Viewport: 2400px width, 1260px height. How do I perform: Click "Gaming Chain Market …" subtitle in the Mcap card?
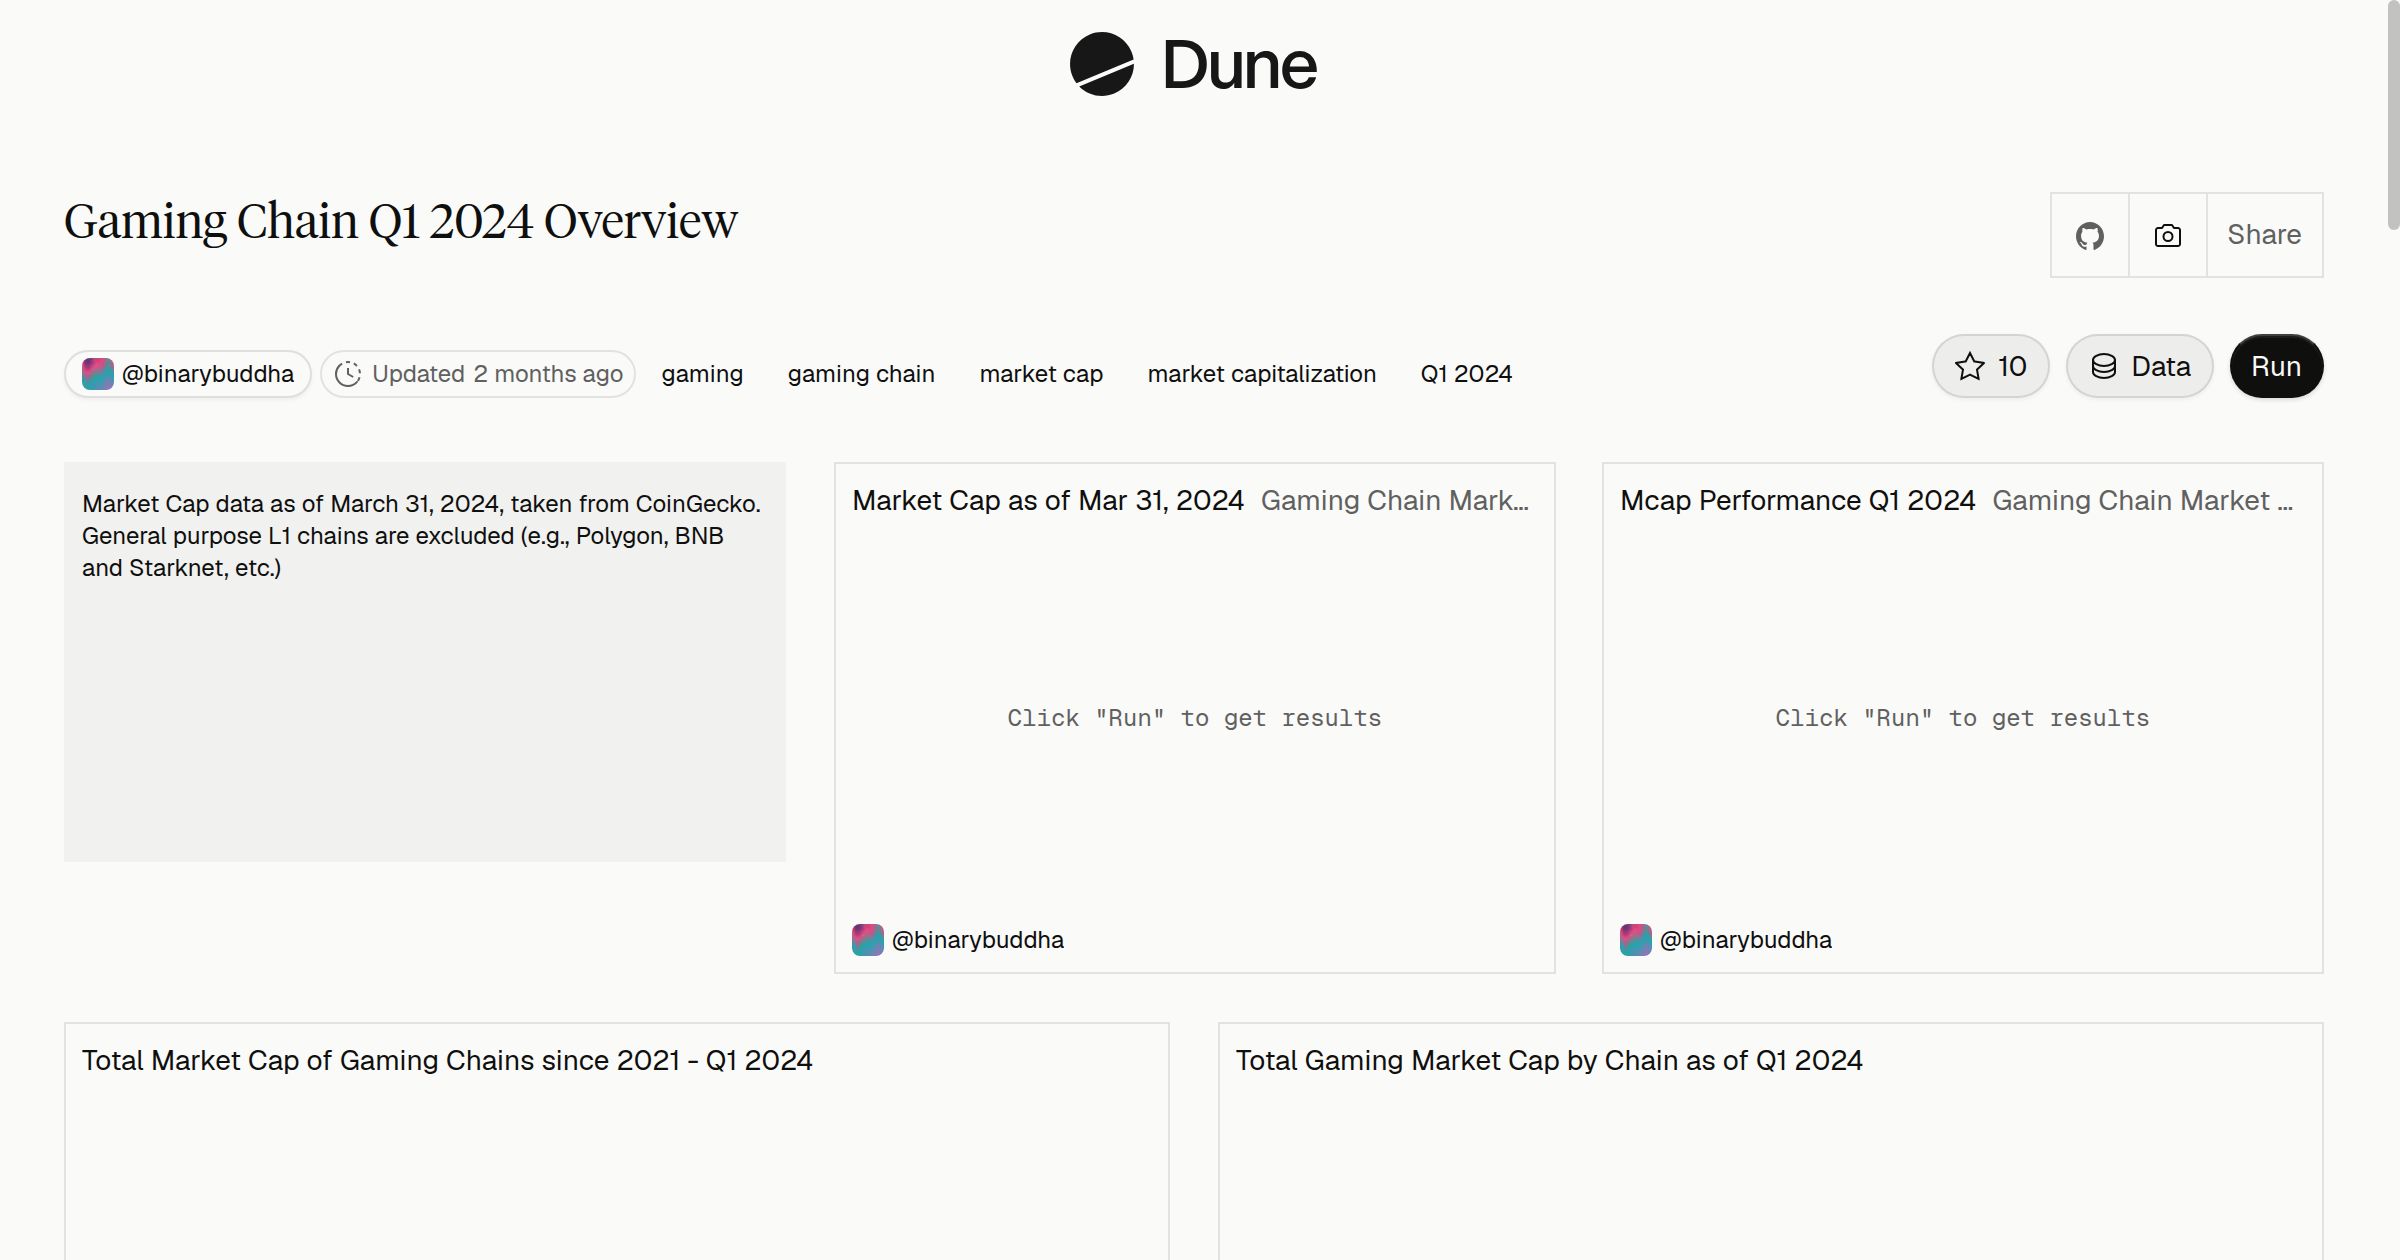coord(2143,500)
